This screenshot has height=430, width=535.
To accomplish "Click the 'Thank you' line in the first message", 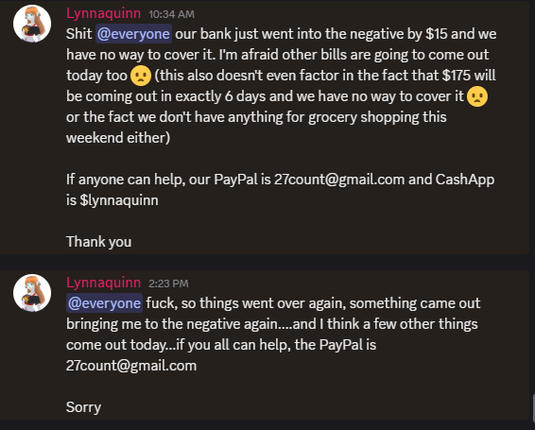I will tap(99, 242).
